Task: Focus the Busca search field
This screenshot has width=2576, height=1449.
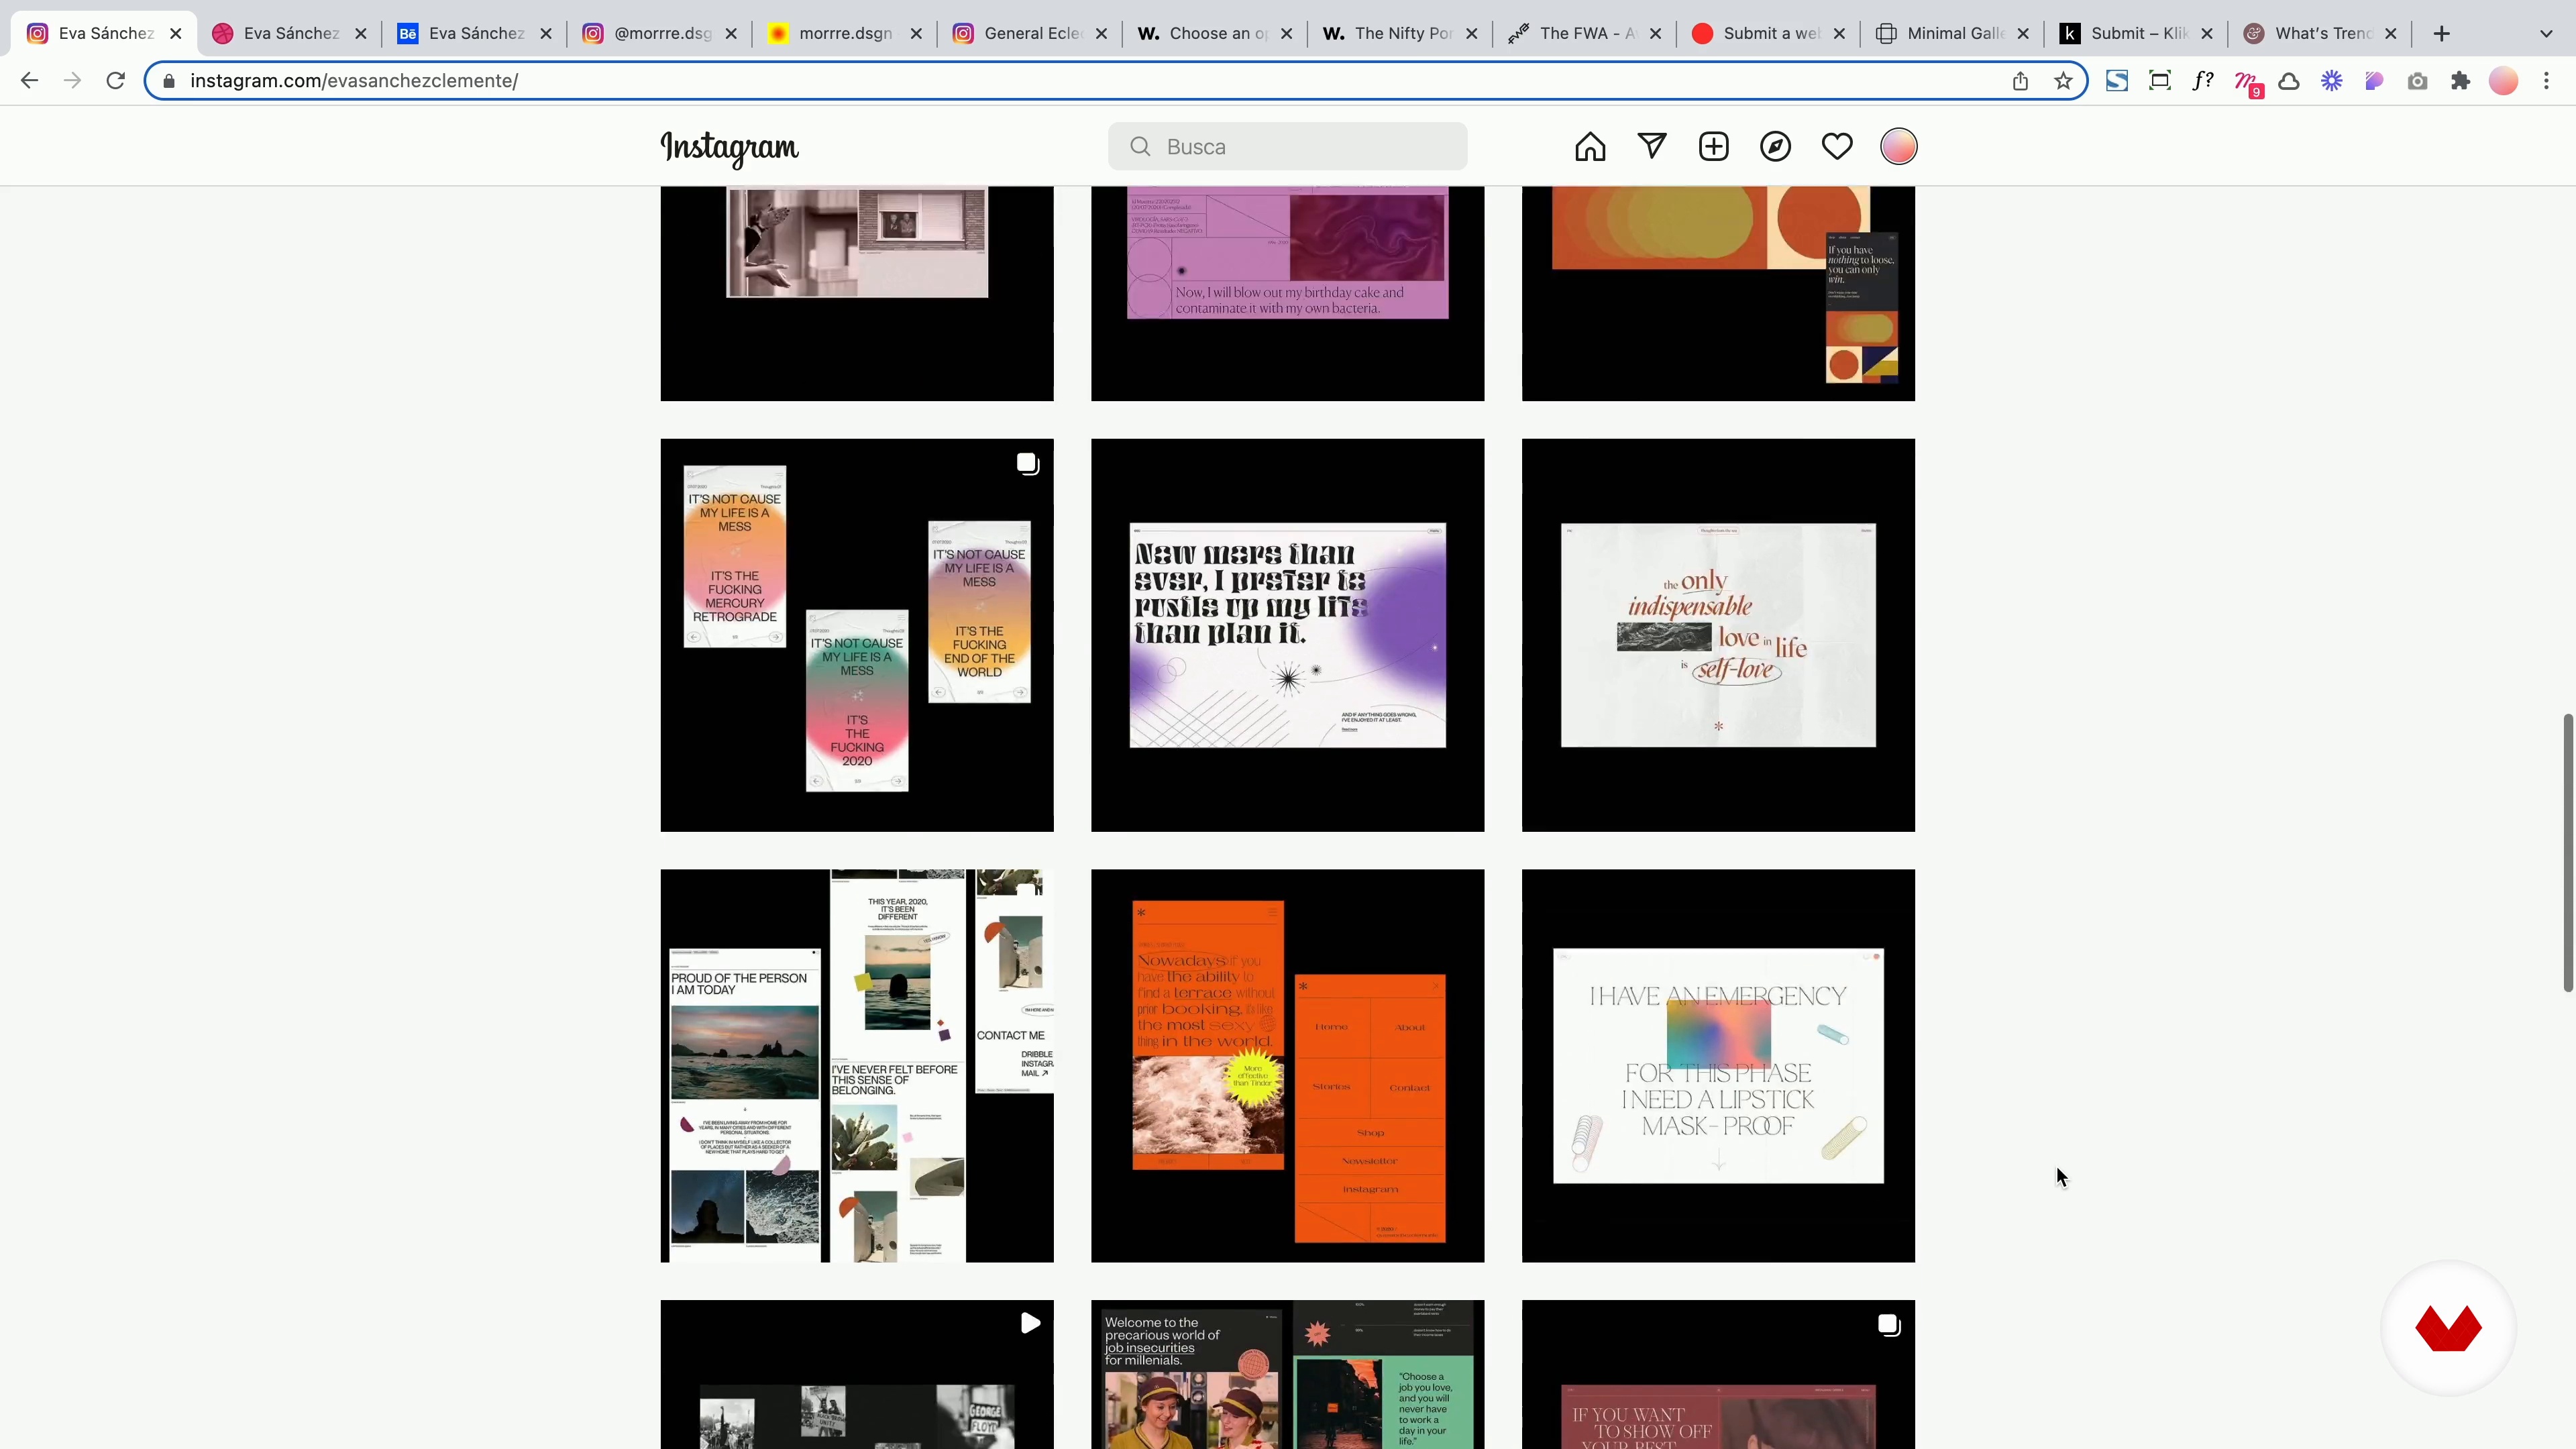Action: [1287, 147]
